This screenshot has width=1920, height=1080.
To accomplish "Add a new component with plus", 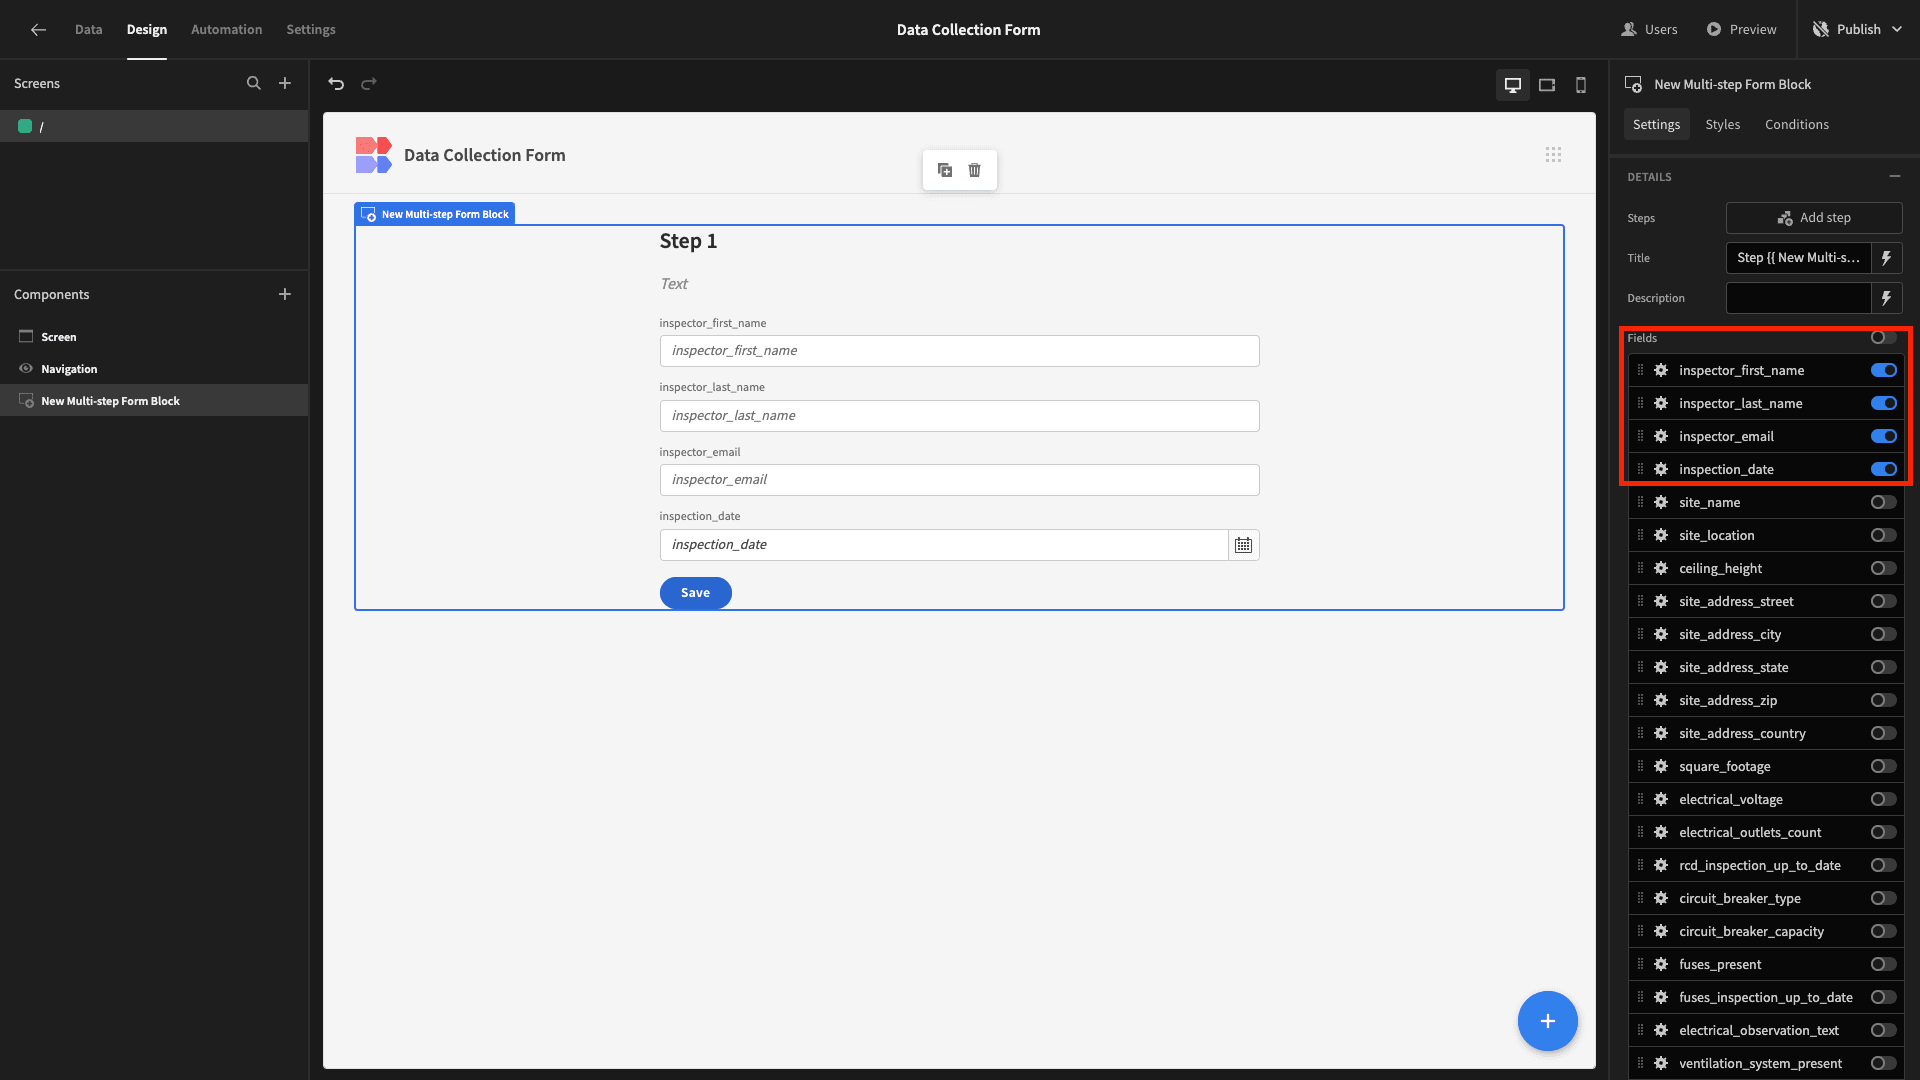I will (285, 295).
